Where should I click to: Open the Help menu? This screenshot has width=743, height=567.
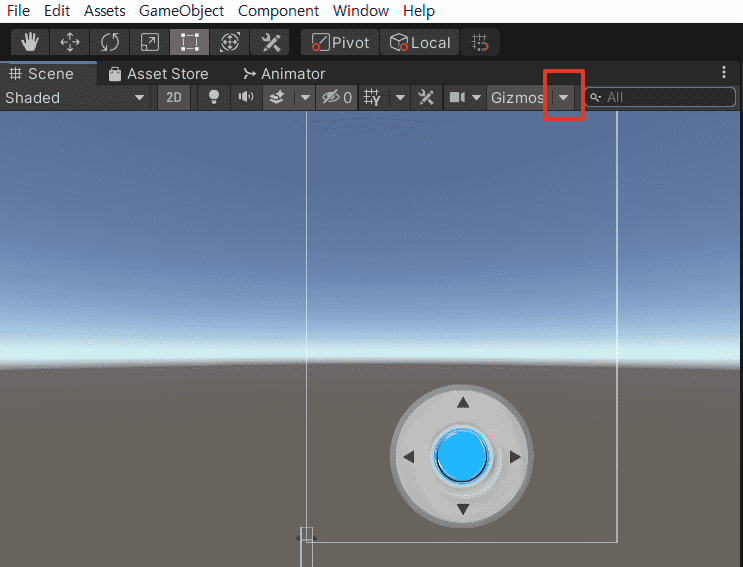point(419,11)
